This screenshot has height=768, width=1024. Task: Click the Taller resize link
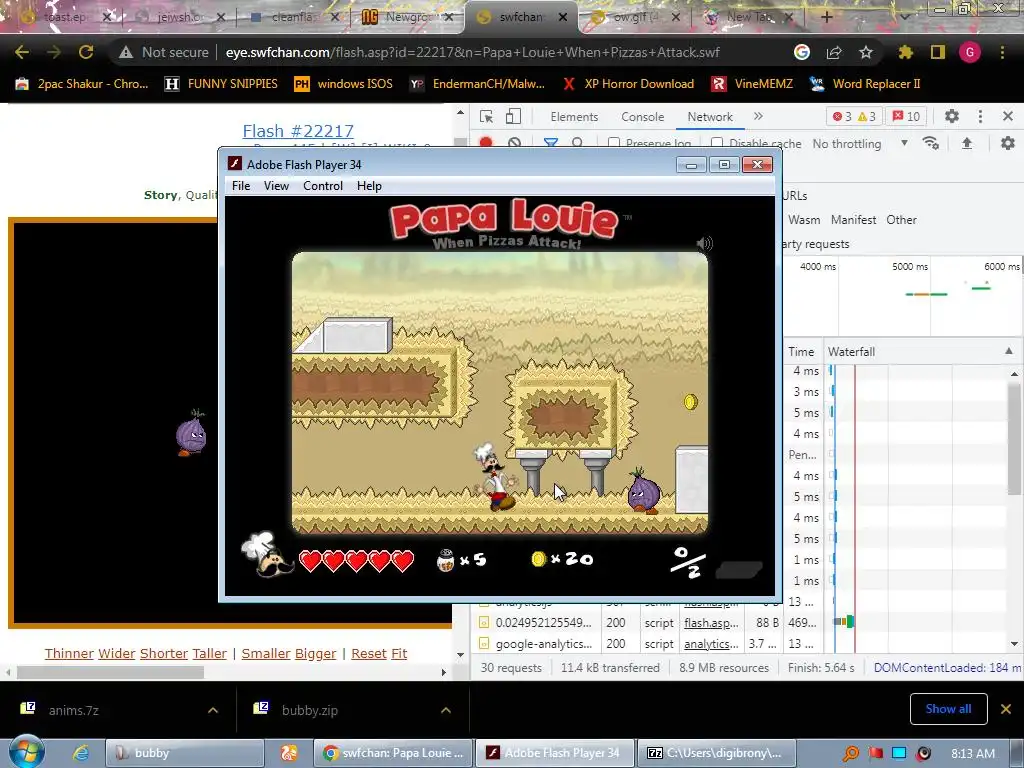pos(210,654)
